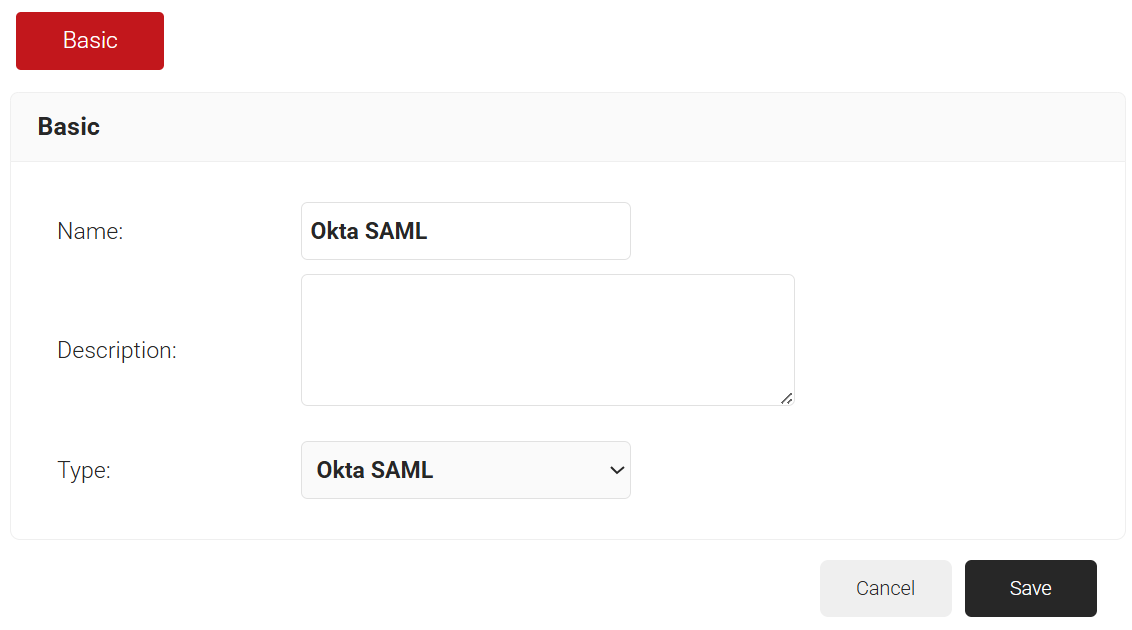Click the chevron arrow on Type selector
This screenshot has width=1132, height=630.
pyautogui.click(x=617, y=470)
